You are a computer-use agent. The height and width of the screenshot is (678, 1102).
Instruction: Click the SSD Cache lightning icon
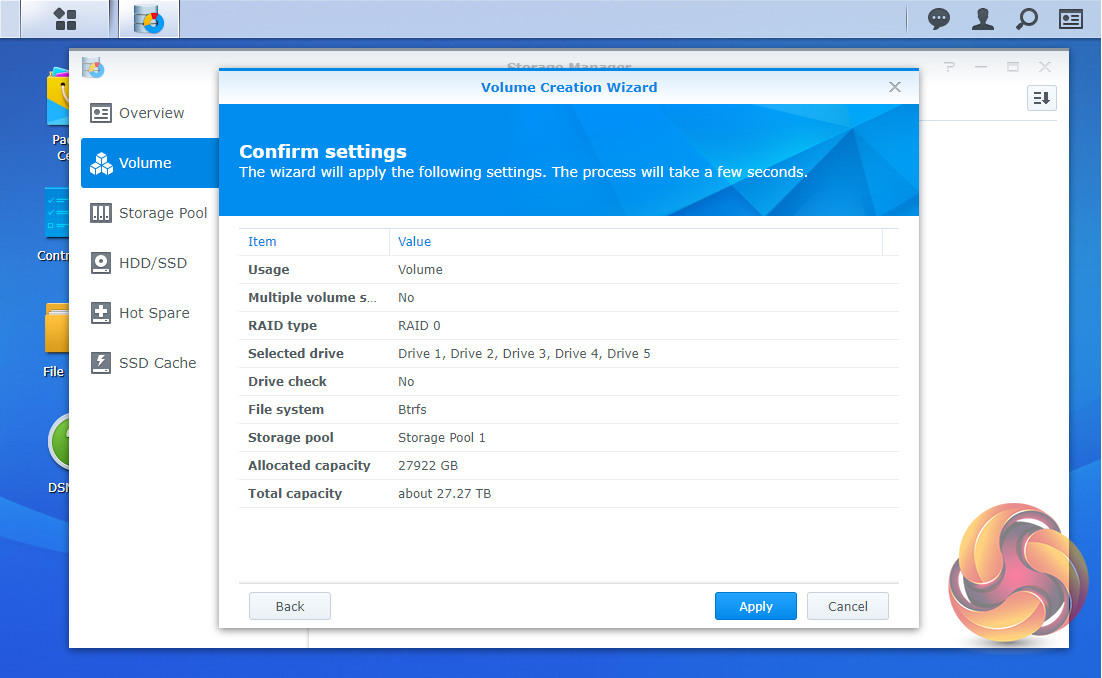pyautogui.click(x=101, y=363)
